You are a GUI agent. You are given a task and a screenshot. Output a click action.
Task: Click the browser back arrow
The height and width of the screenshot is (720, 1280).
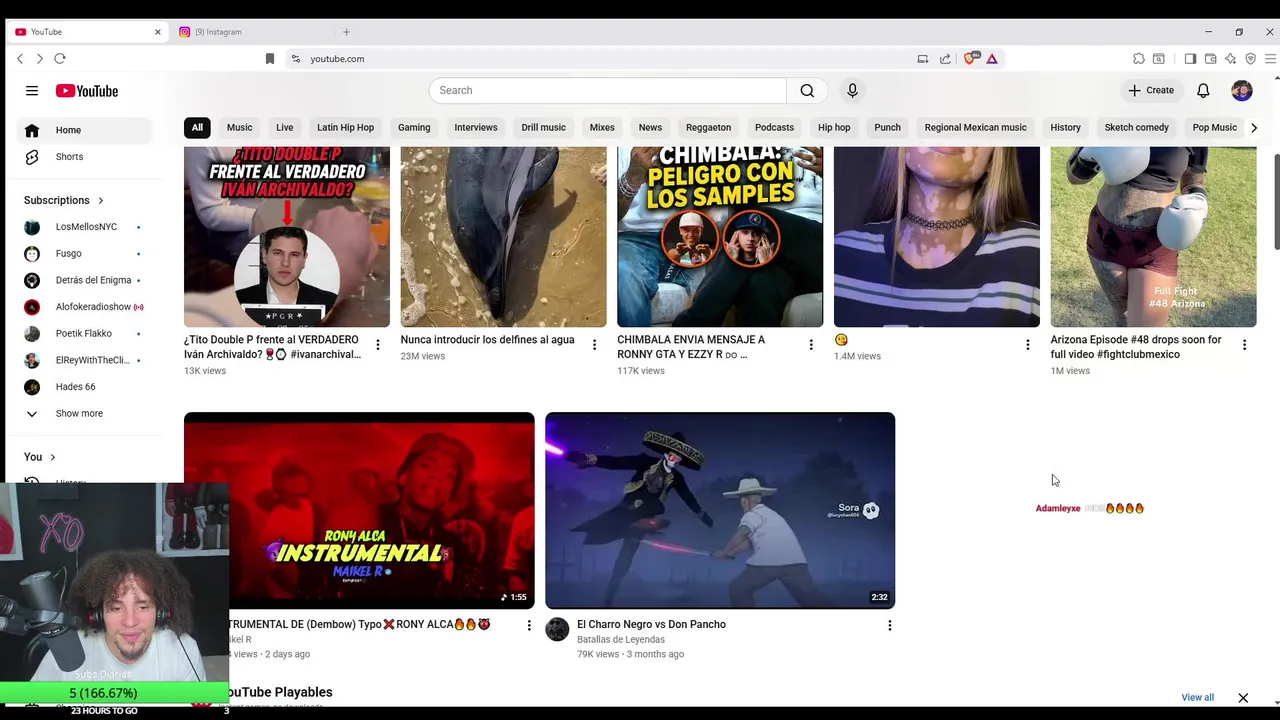pyautogui.click(x=20, y=59)
